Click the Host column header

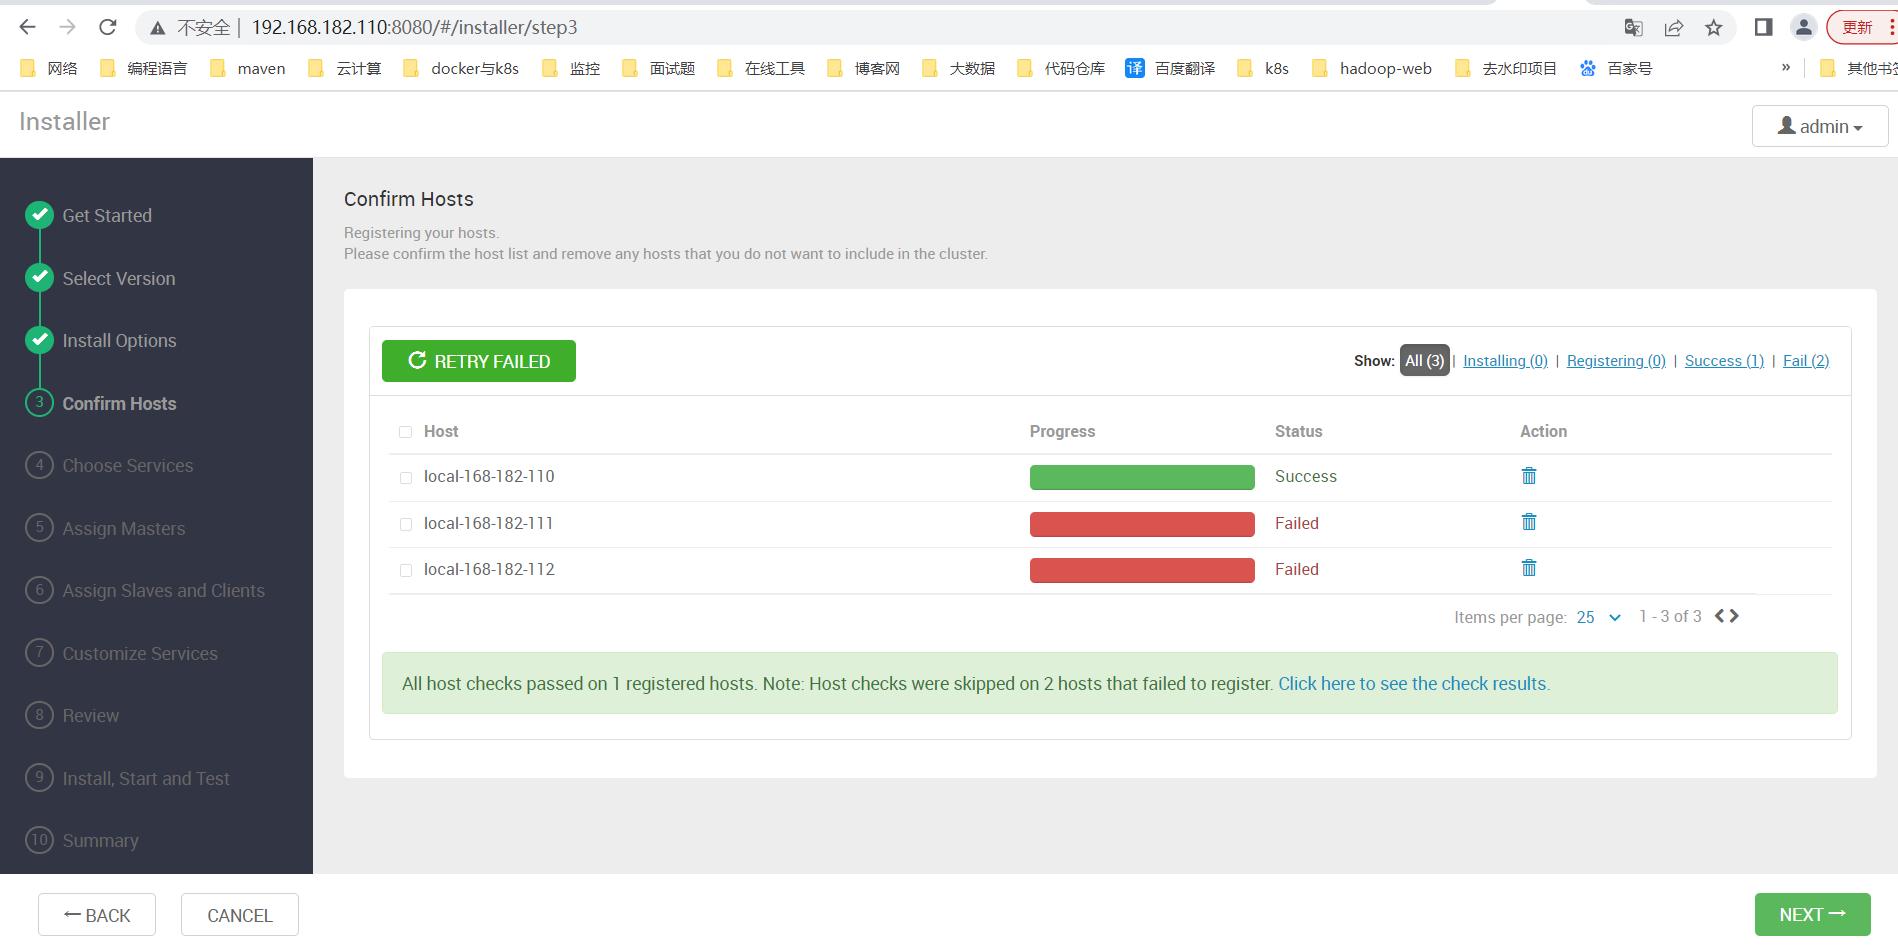pyautogui.click(x=441, y=431)
